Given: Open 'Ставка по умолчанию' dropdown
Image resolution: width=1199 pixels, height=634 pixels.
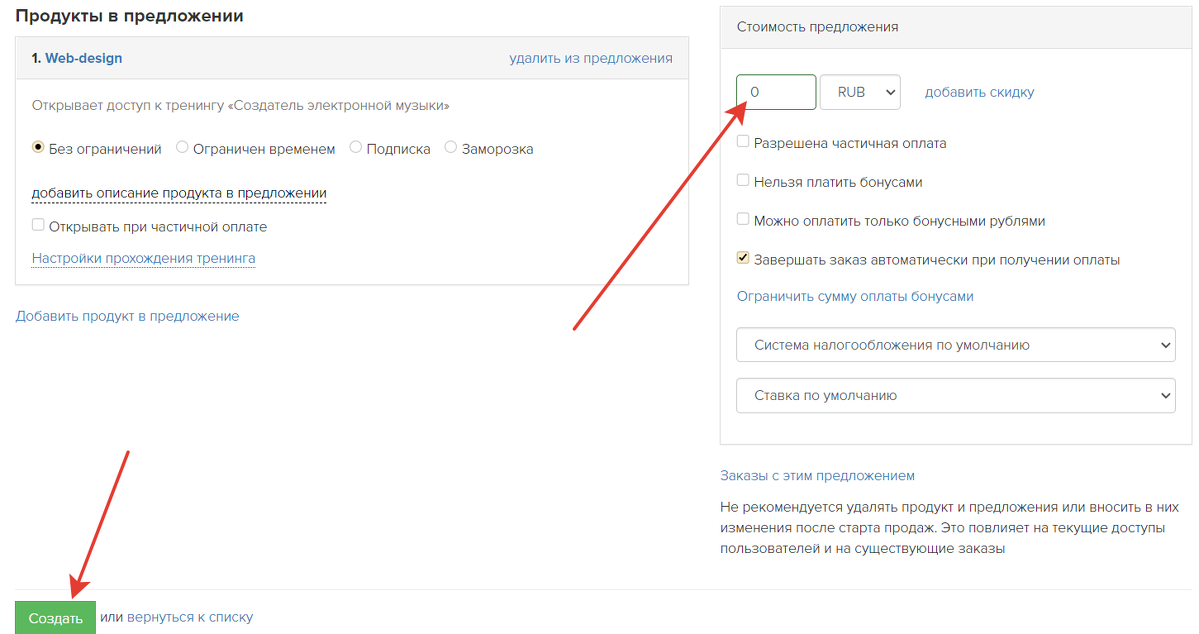Looking at the screenshot, I should (x=956, y=395).
